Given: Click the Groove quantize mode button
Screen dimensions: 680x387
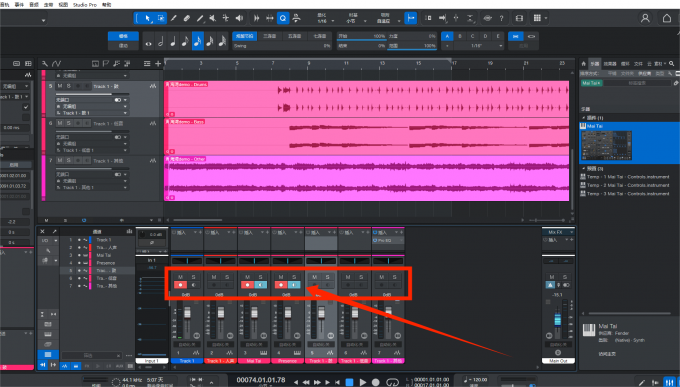Looking at the screenshot, I should 123,46.
